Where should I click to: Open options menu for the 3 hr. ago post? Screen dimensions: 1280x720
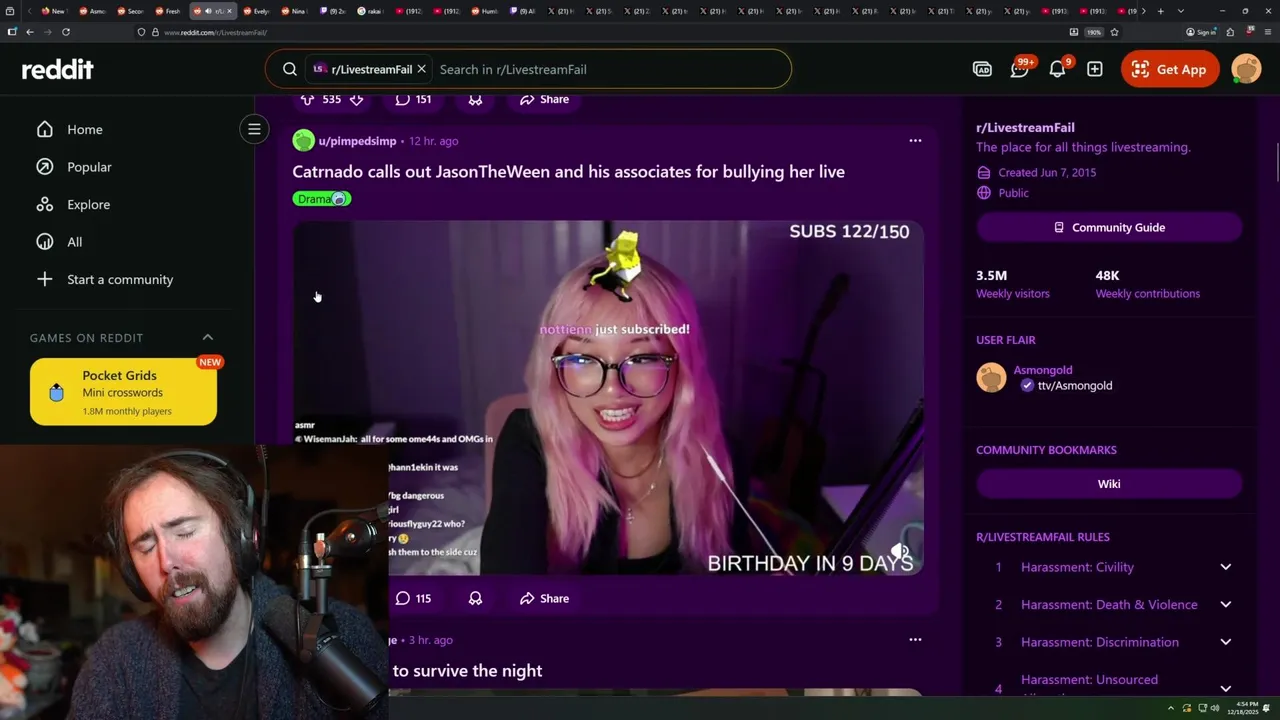(915, 640)
